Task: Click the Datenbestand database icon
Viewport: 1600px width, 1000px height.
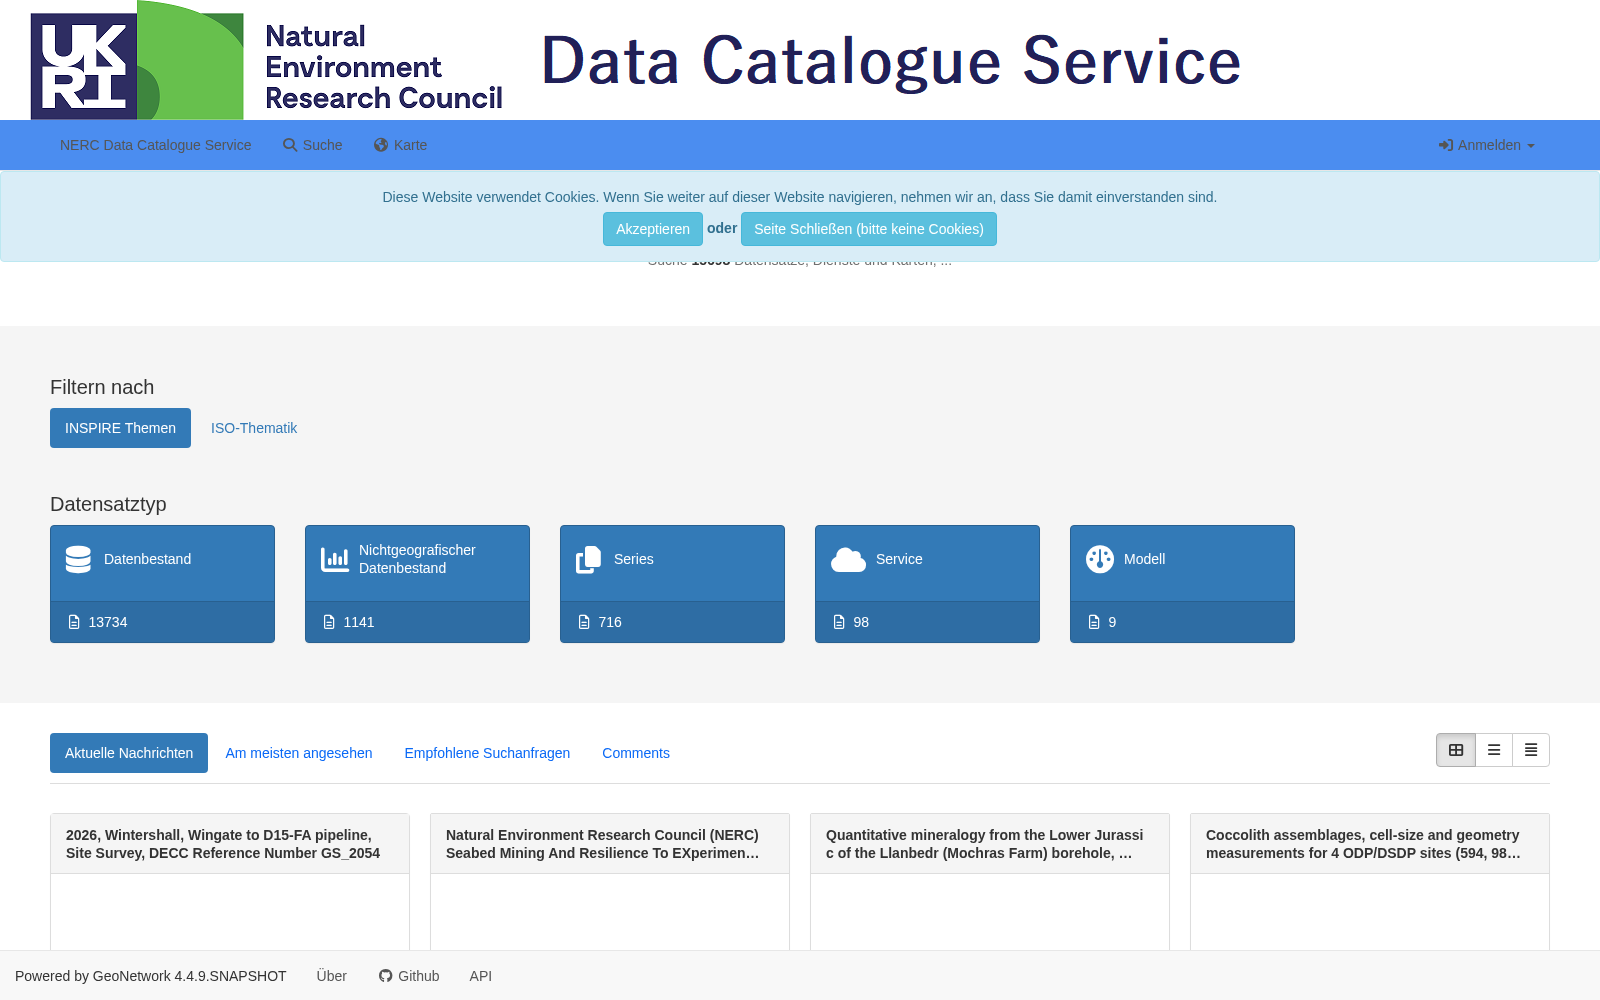Action: click(78, 559)
